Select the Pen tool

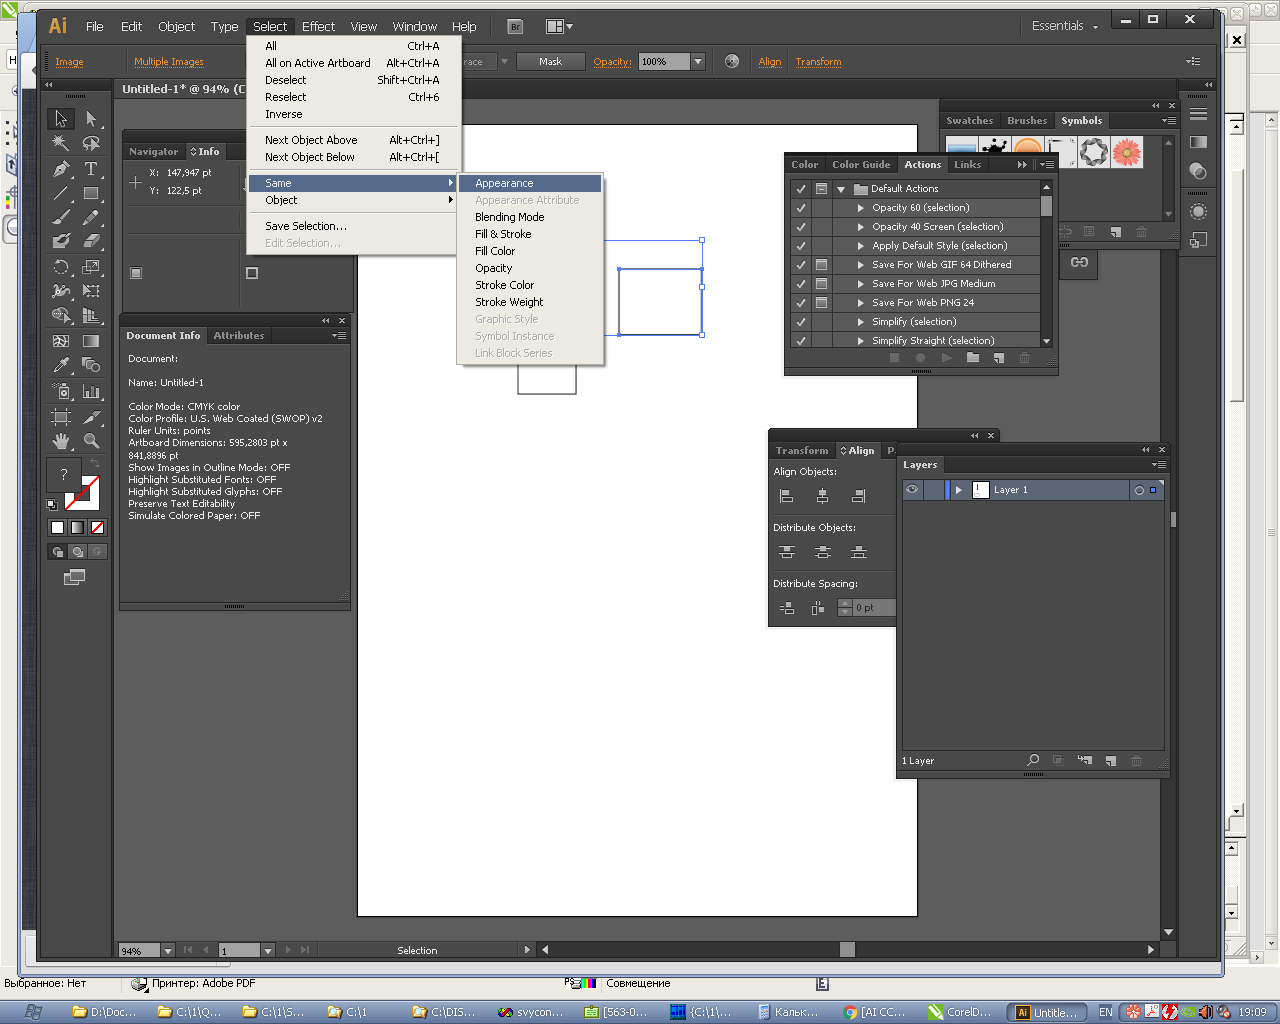tap(61, 169)
